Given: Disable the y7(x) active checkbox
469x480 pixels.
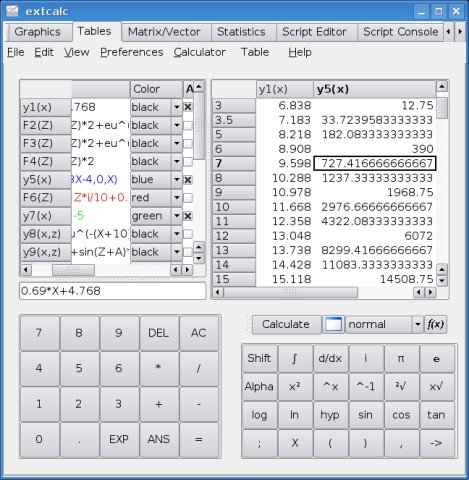Looking at the screenshot, I should [x=188, y=216].
